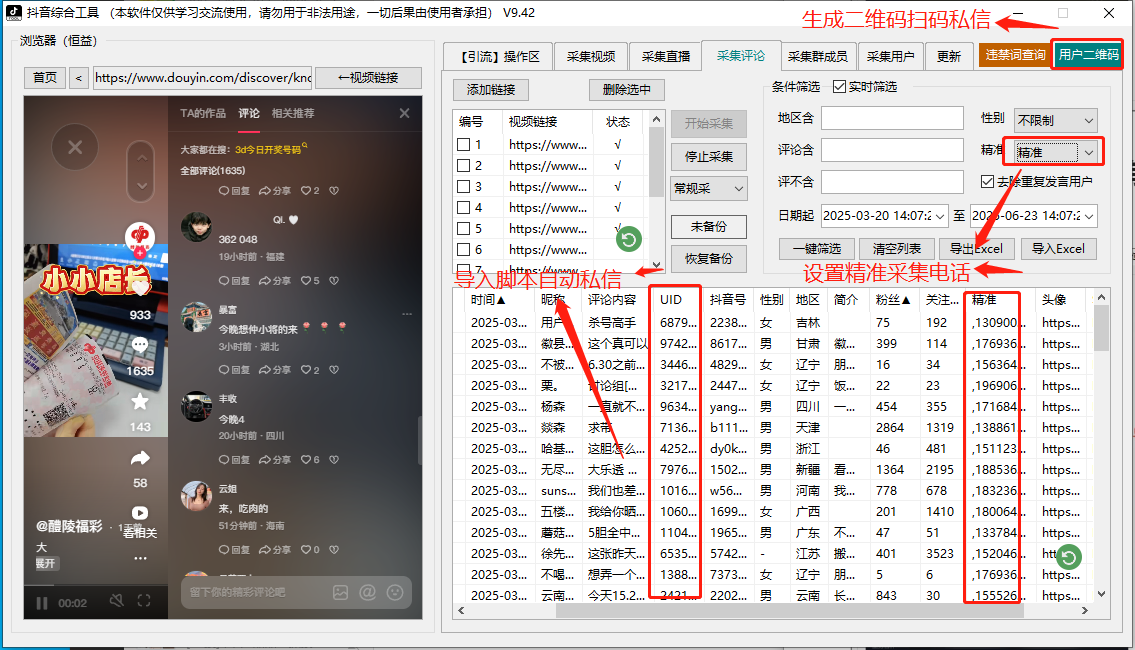Check video link row 1 checkbox
This screenshot has width=1135, height=650.
click(x=463, y=144)
